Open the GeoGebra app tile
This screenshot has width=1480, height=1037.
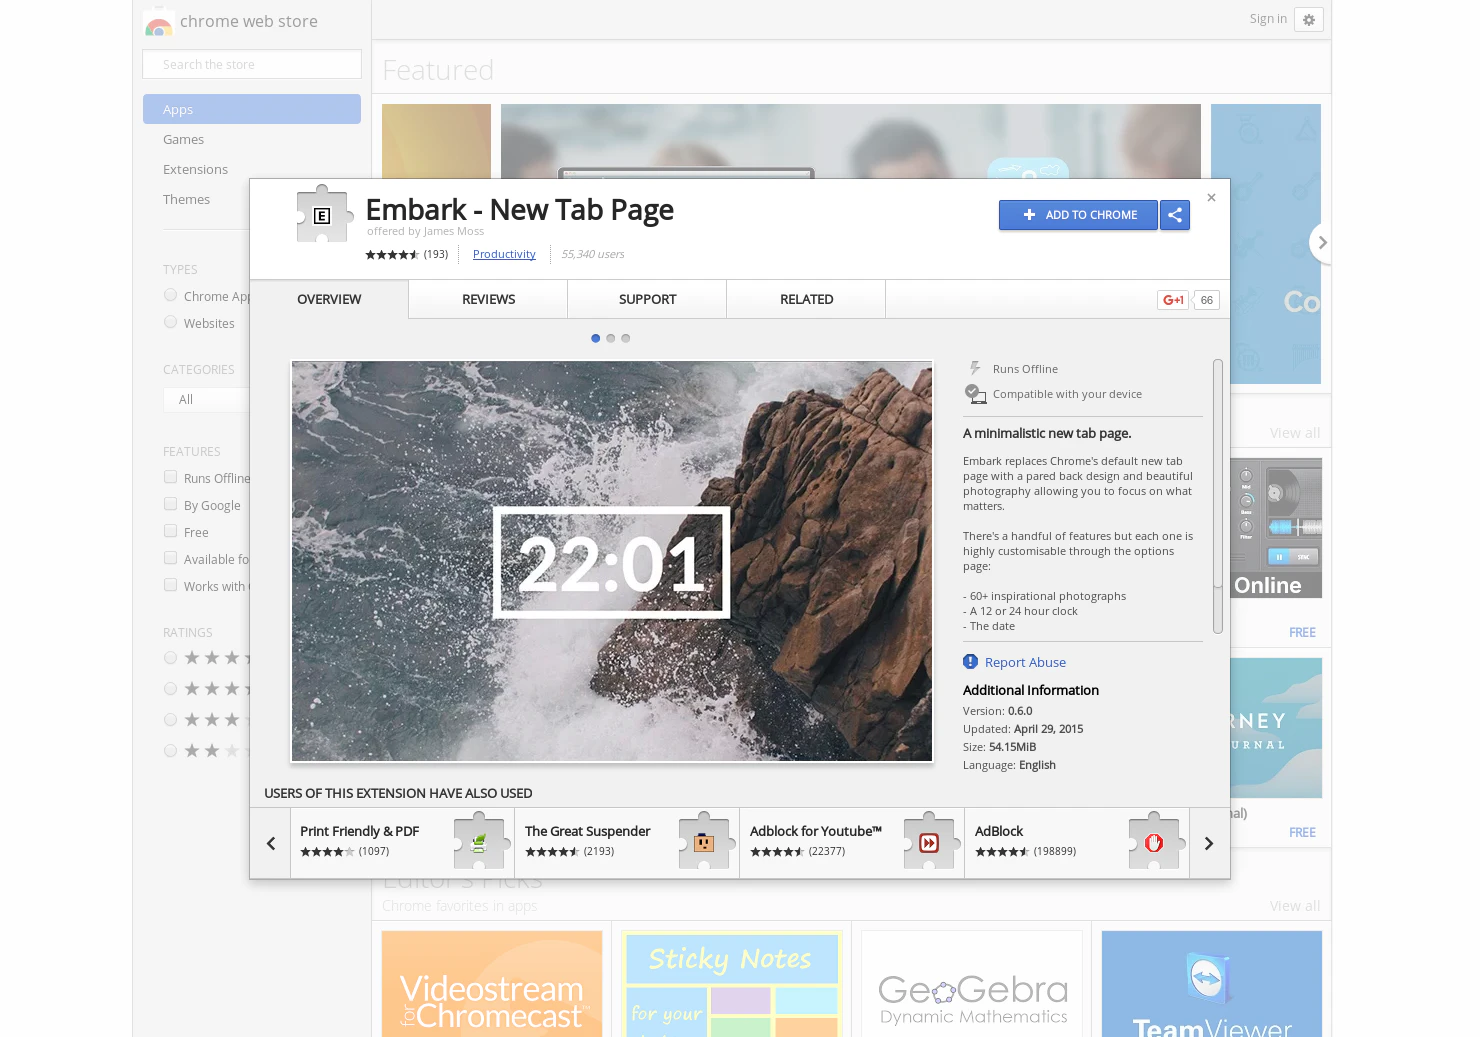point(972,984)
